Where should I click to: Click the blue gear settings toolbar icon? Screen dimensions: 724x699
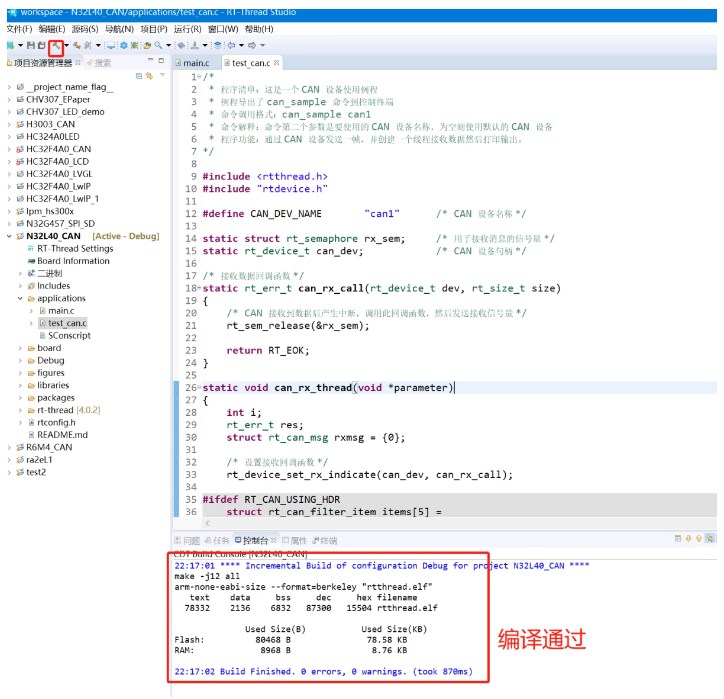coord(123,45)
